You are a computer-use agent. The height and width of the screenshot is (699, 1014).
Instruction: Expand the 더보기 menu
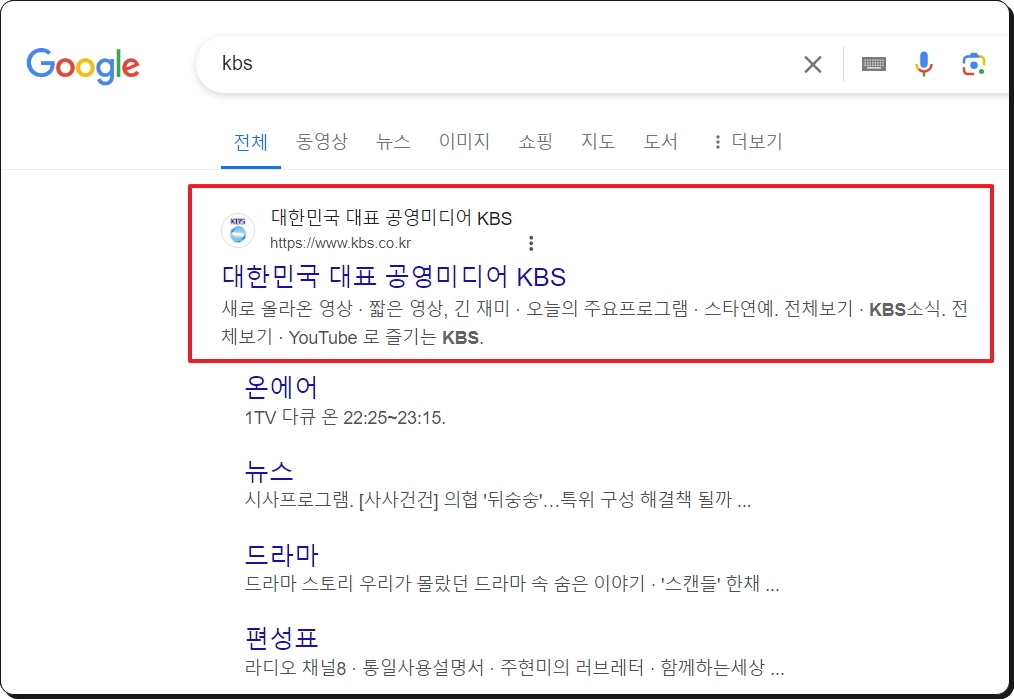pos(748,141)
